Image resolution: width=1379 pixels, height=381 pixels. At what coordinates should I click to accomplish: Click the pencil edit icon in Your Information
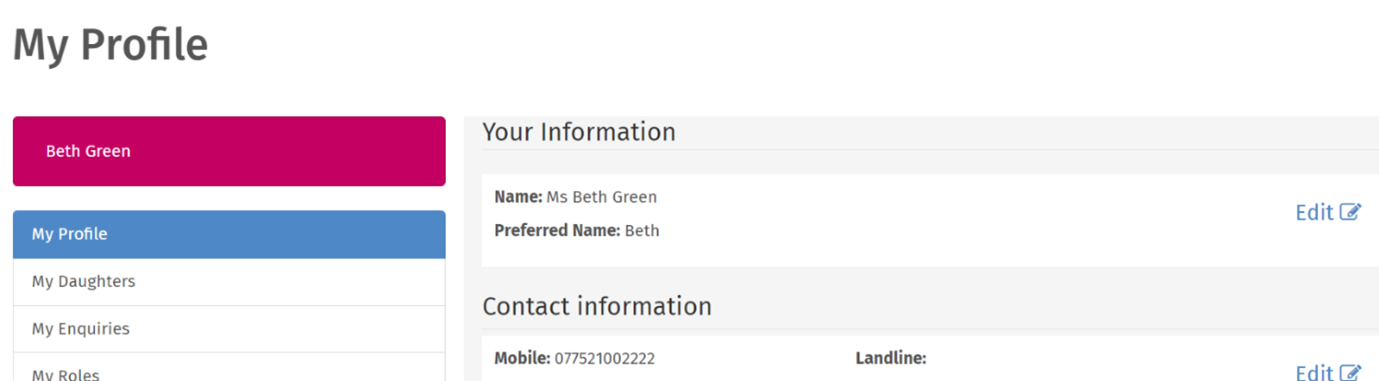1351,212
